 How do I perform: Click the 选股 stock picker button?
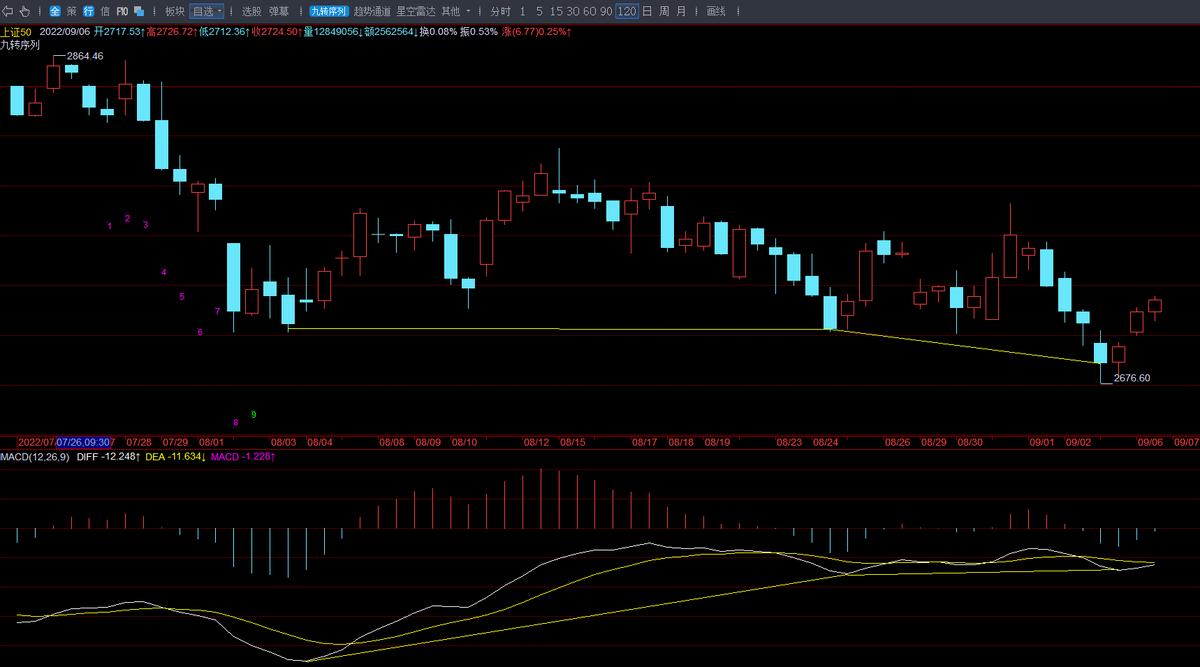pyautogui.click(x=252, y=11)
